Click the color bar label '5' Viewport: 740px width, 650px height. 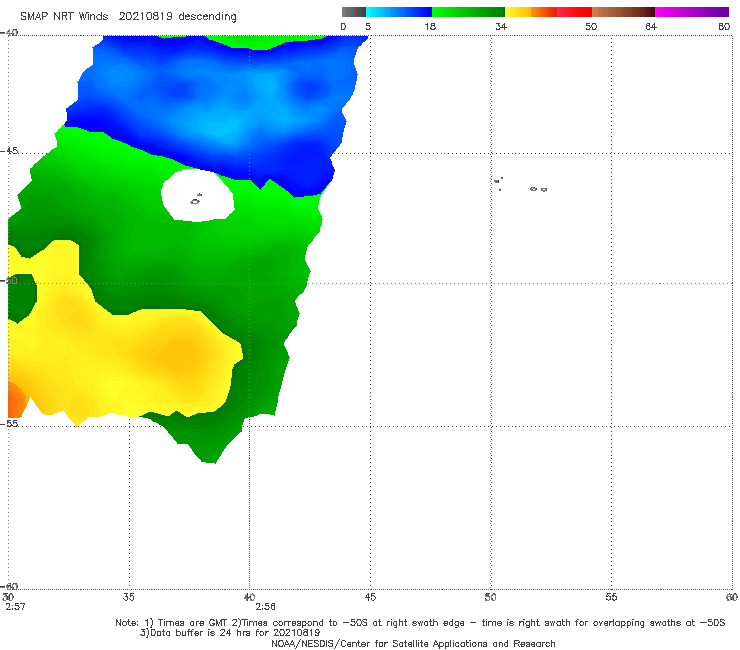[x=368, y=27]
